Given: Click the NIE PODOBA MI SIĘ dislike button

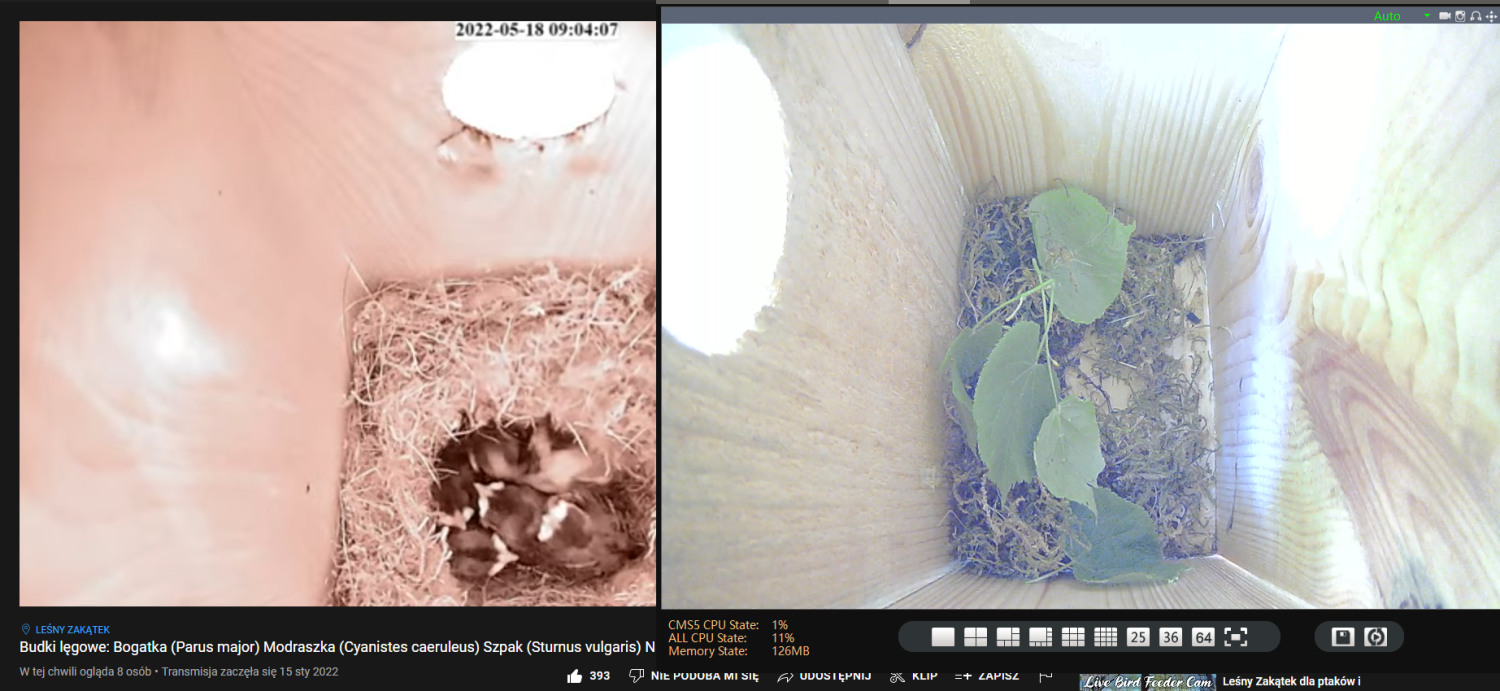Looking at the screenshot, I should [693, 676].
